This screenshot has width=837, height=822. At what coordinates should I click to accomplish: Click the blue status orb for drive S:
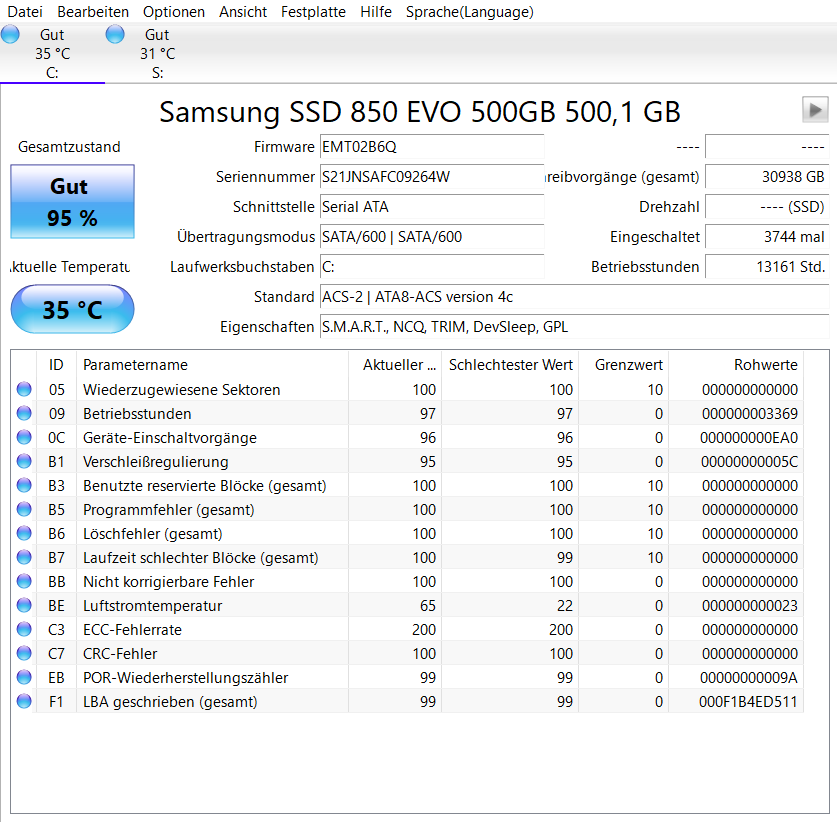[x=115, y=34]
